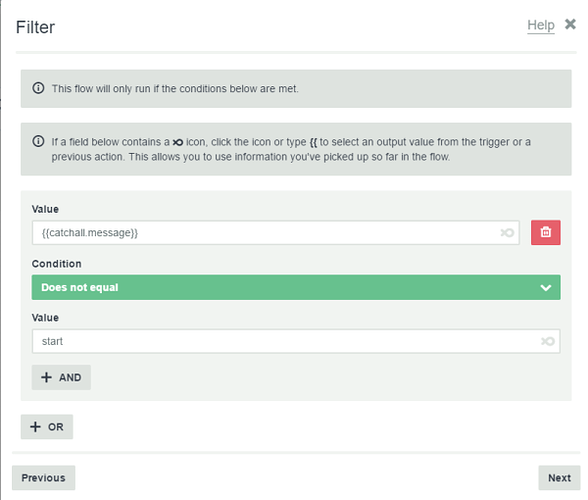
Task: Click the Condition label above the dropdown
Action: 57,264
